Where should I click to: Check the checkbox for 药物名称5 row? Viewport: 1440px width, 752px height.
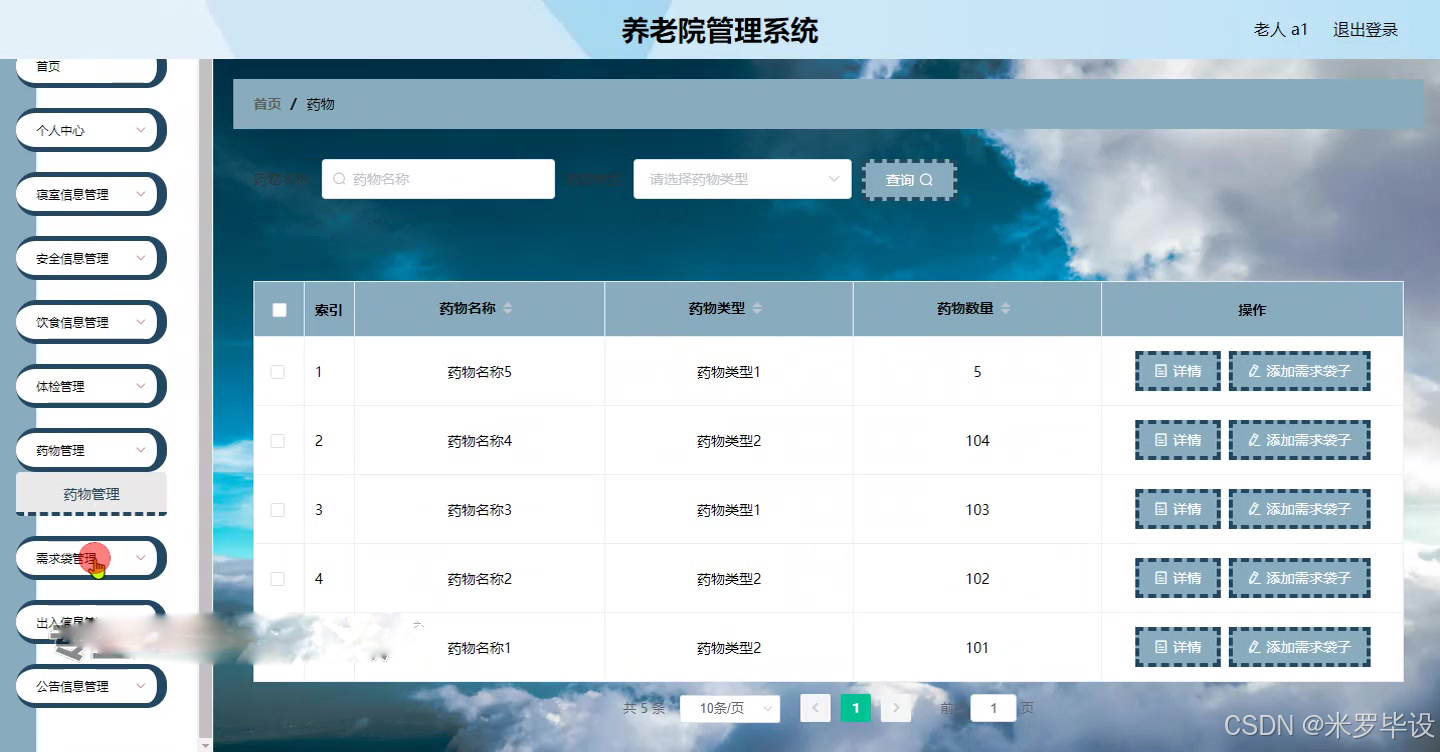pyautogui.click(x=279, y=370)
